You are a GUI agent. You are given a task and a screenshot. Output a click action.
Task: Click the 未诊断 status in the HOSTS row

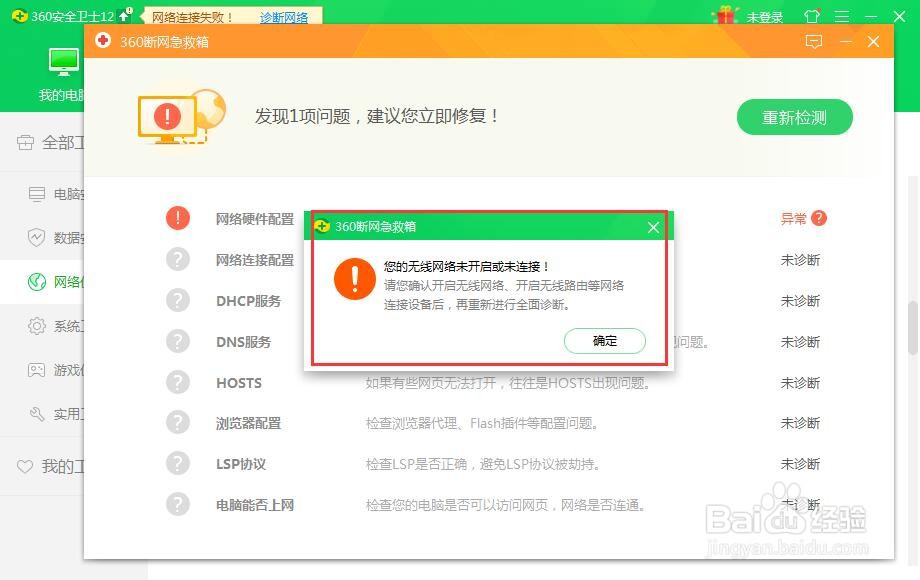click(x=800, y=383)
